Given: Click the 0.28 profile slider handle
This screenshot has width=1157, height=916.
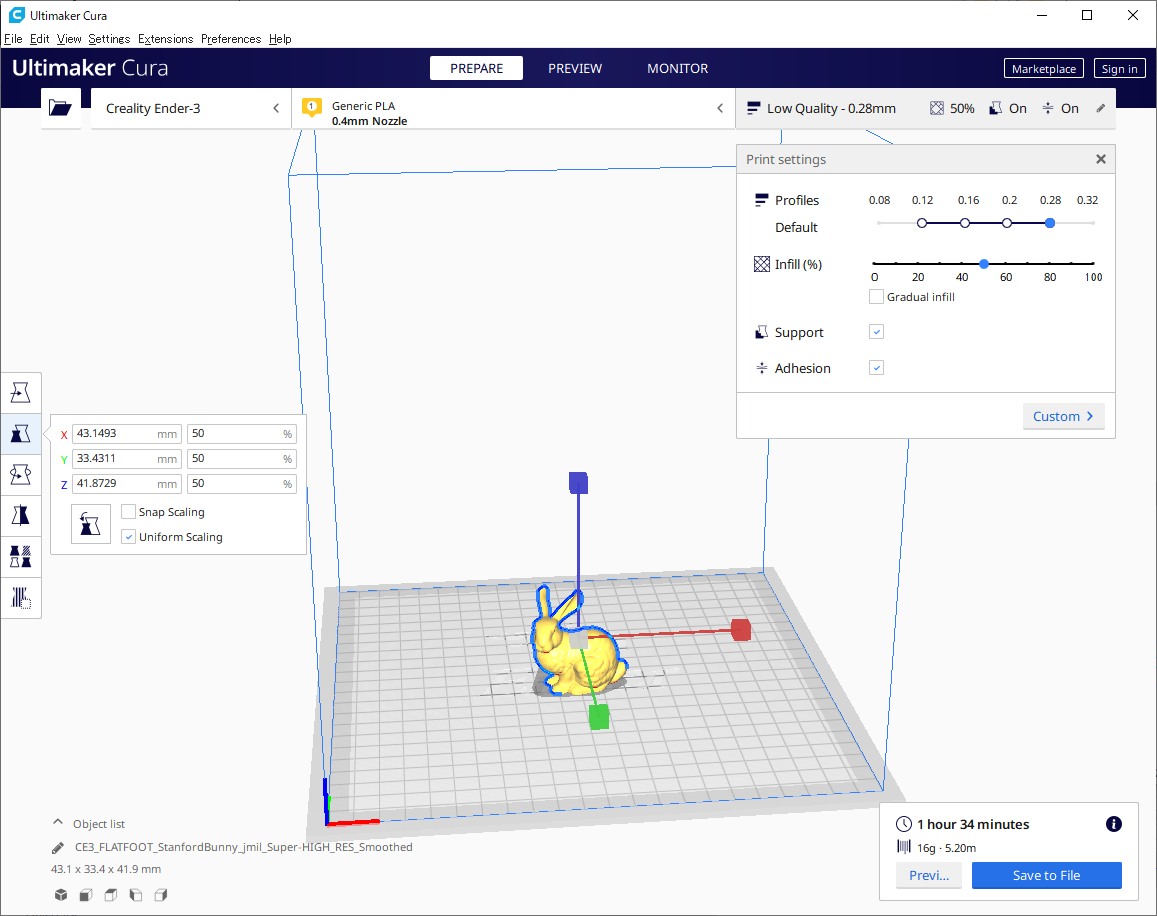Looking at the screenshot, I should (1050, 223).
